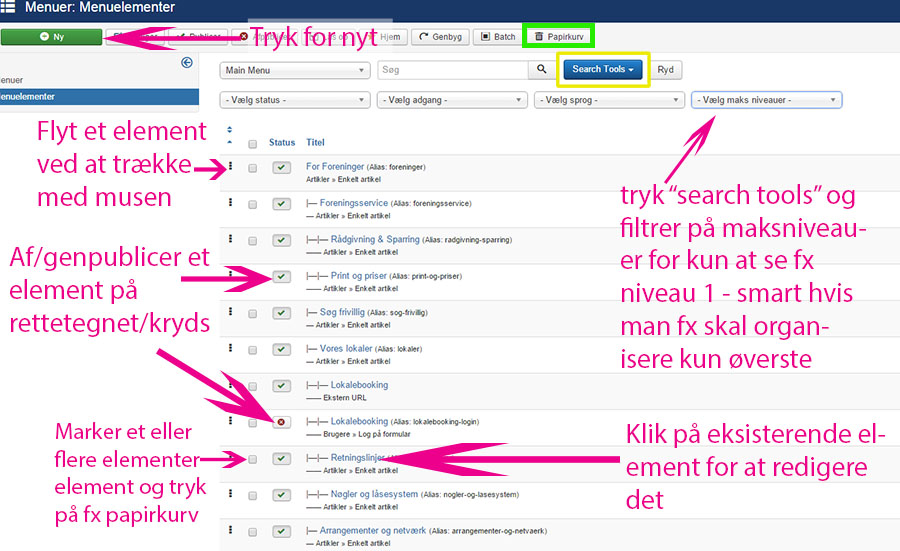Collapse the sidebar with the blue arrow icon
900x551 pixels.
(186, 63)
